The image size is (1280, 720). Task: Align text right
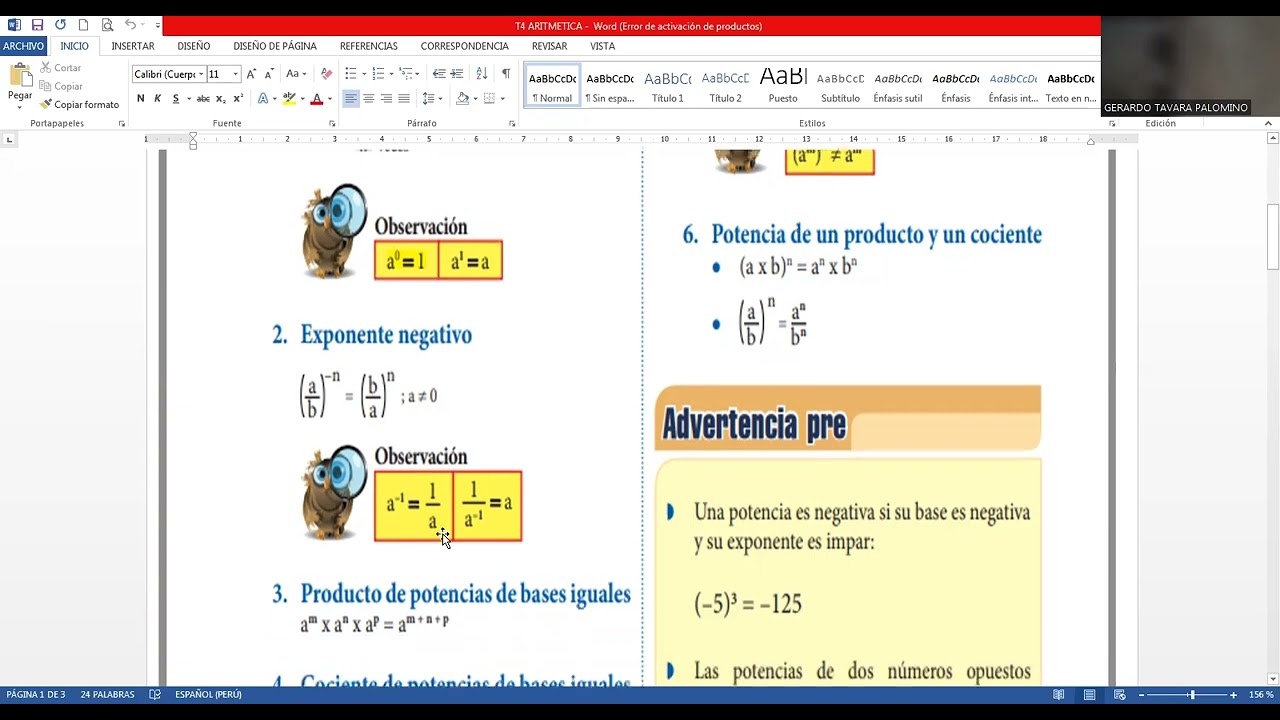pyautogui.click(x=386, y=98)
